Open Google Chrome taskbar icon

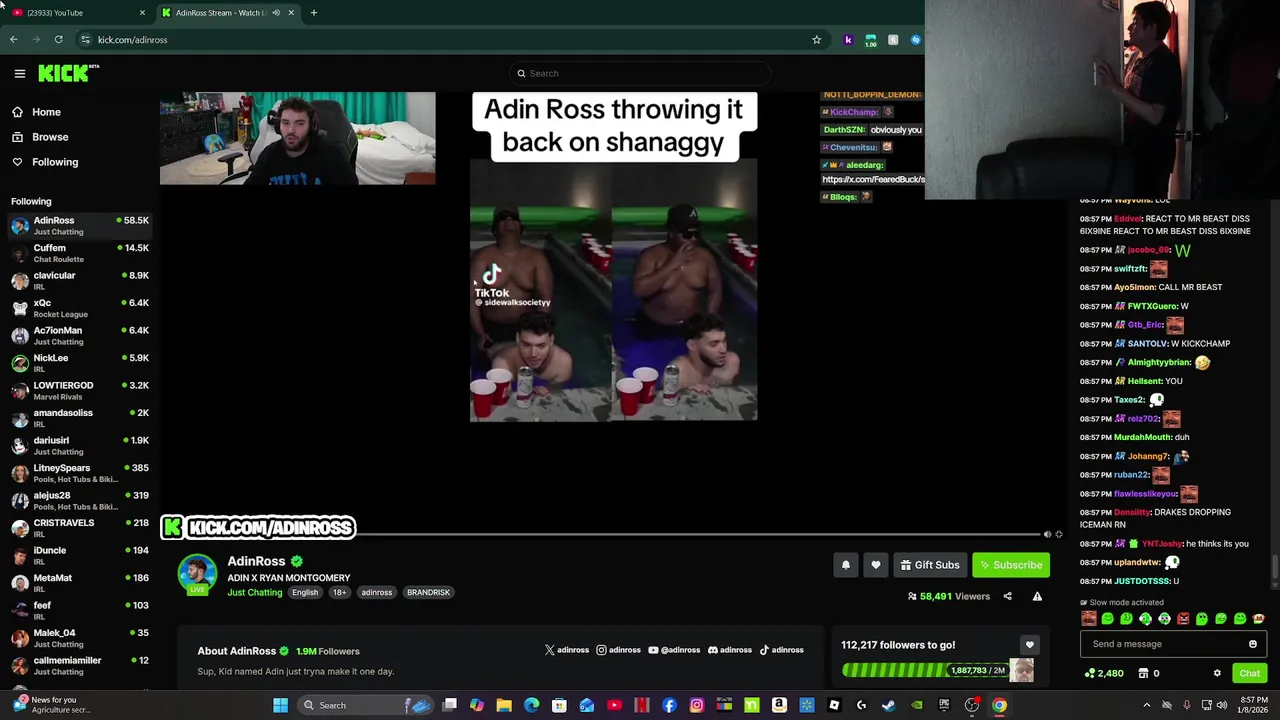click(x=999, y=705)
